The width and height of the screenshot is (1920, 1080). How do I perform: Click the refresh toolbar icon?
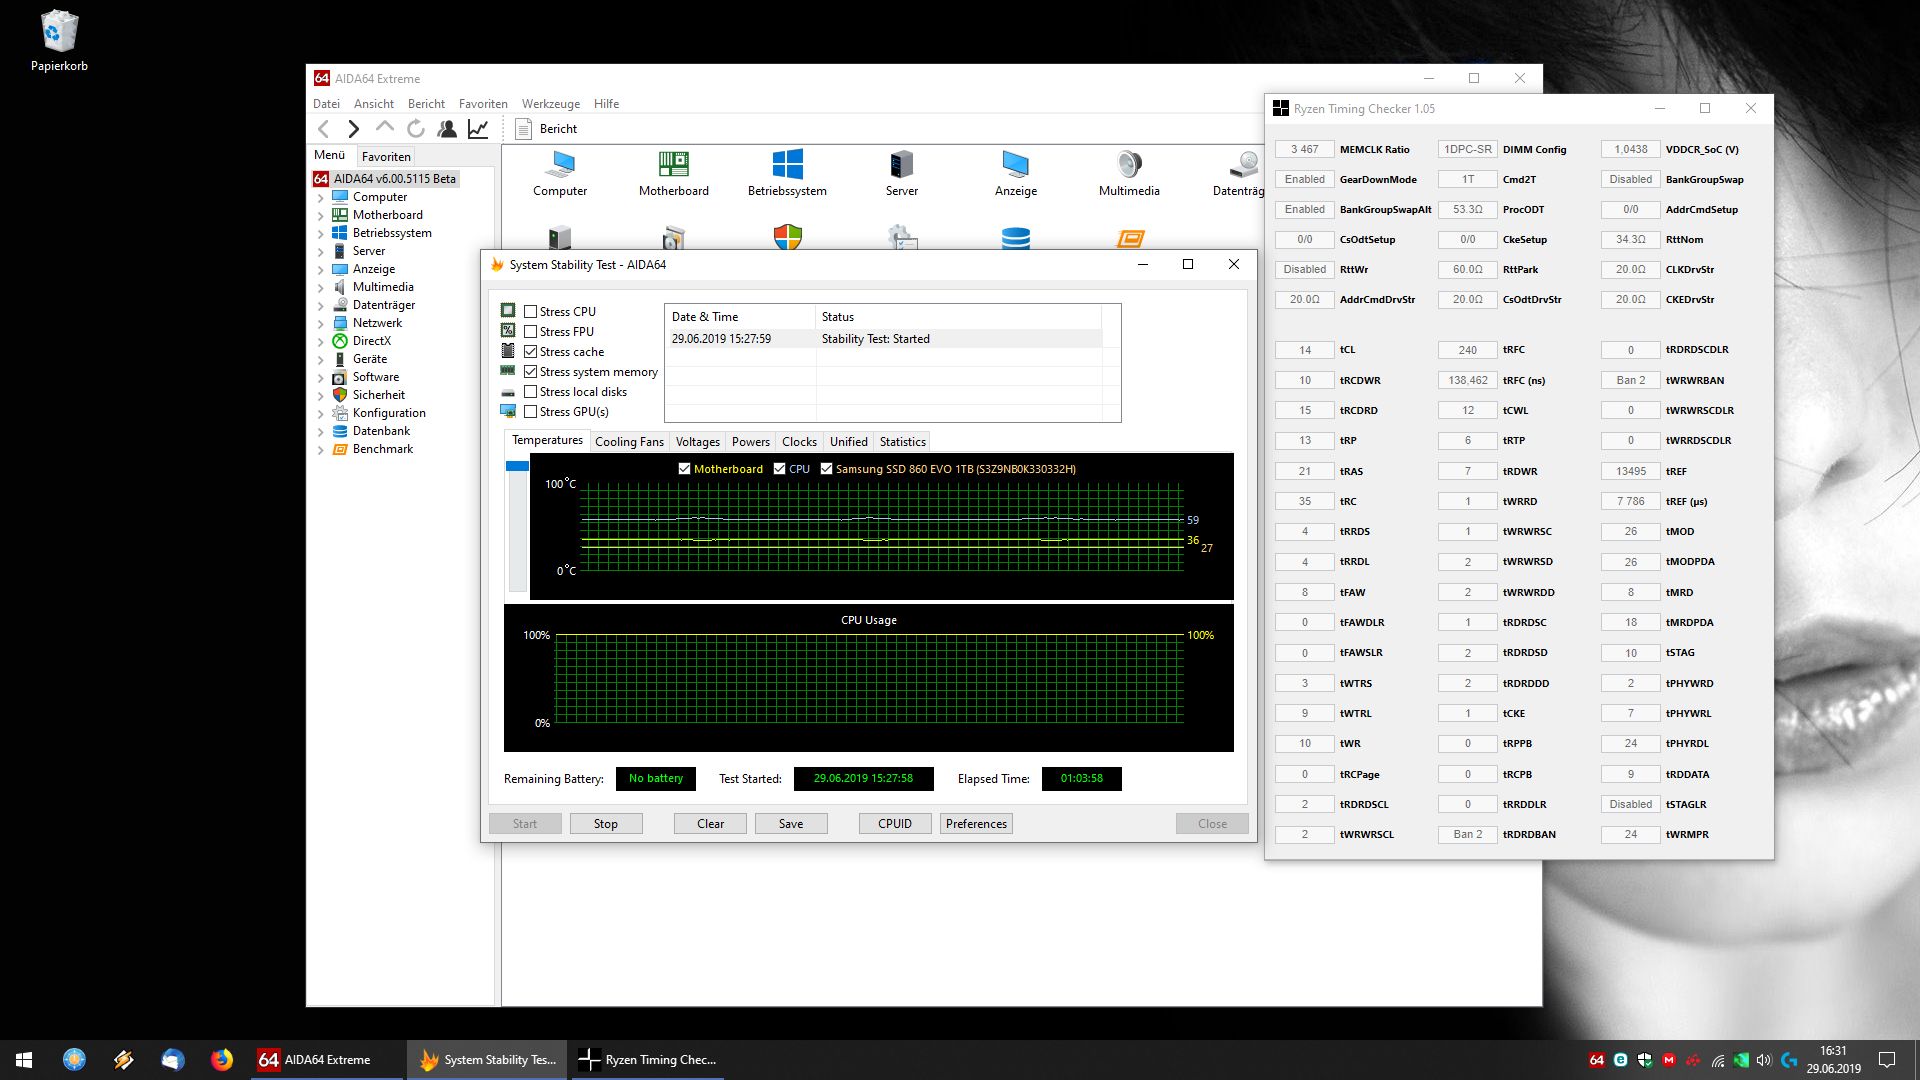416,129
